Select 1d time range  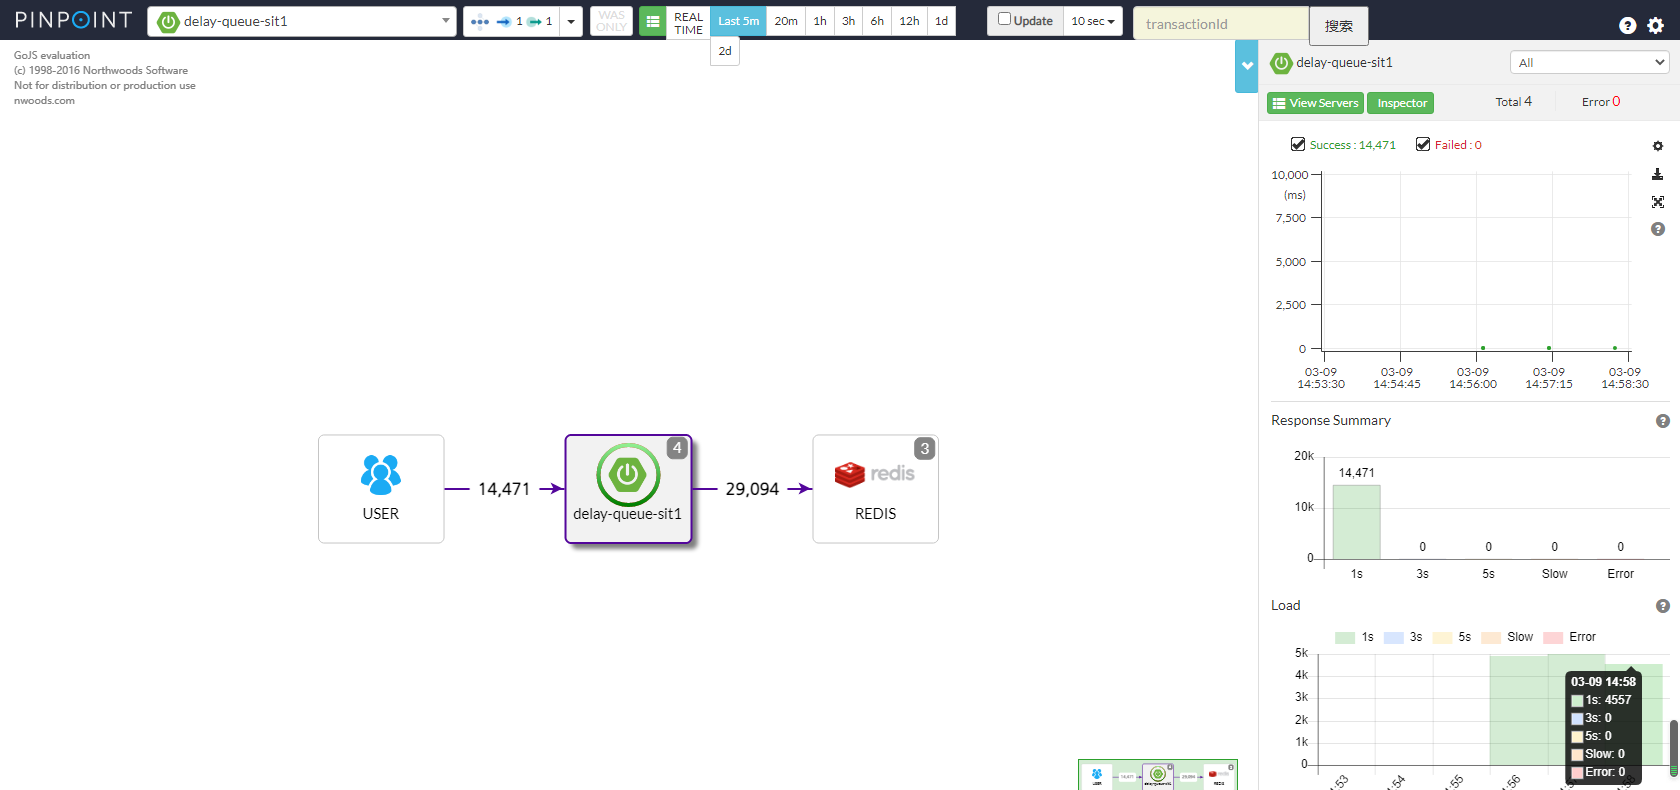click(942, 21)
